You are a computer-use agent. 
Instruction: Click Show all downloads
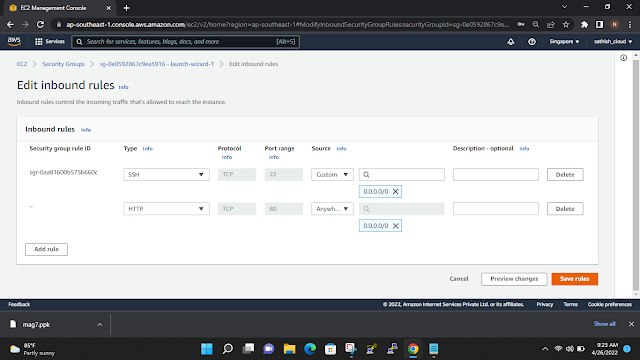coord(604,324)
